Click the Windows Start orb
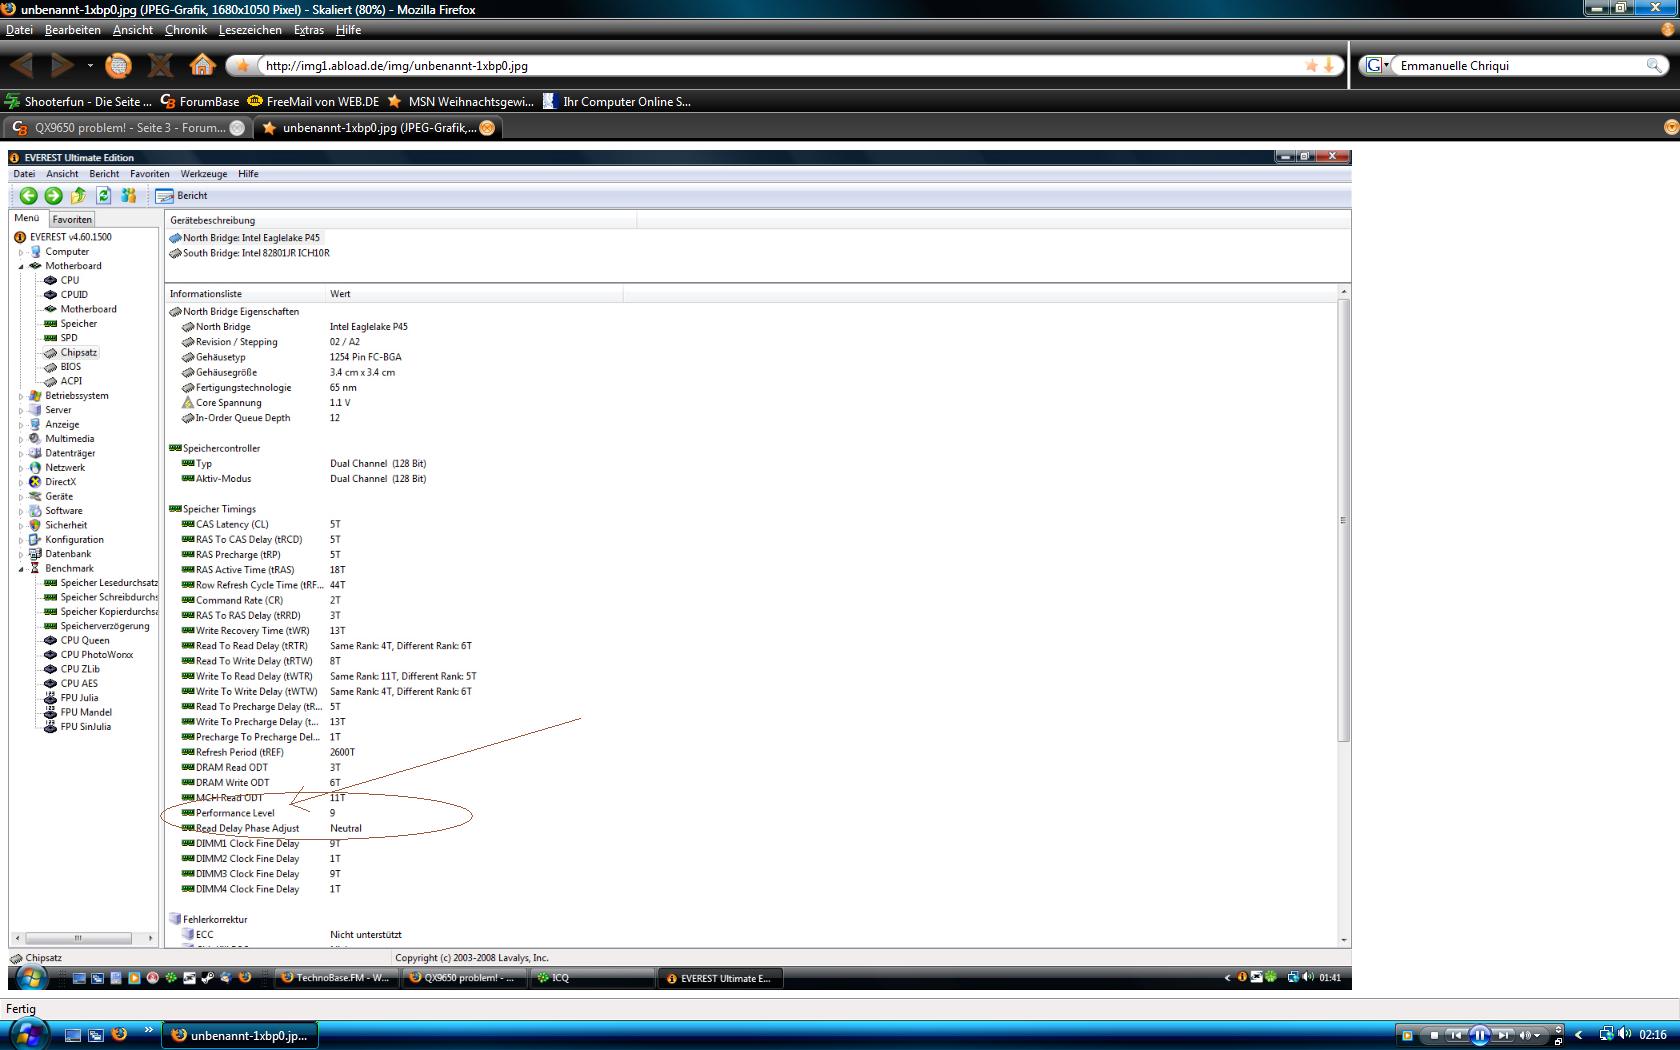The width and height of the screenshot is (1680, 1050). 27,1033
